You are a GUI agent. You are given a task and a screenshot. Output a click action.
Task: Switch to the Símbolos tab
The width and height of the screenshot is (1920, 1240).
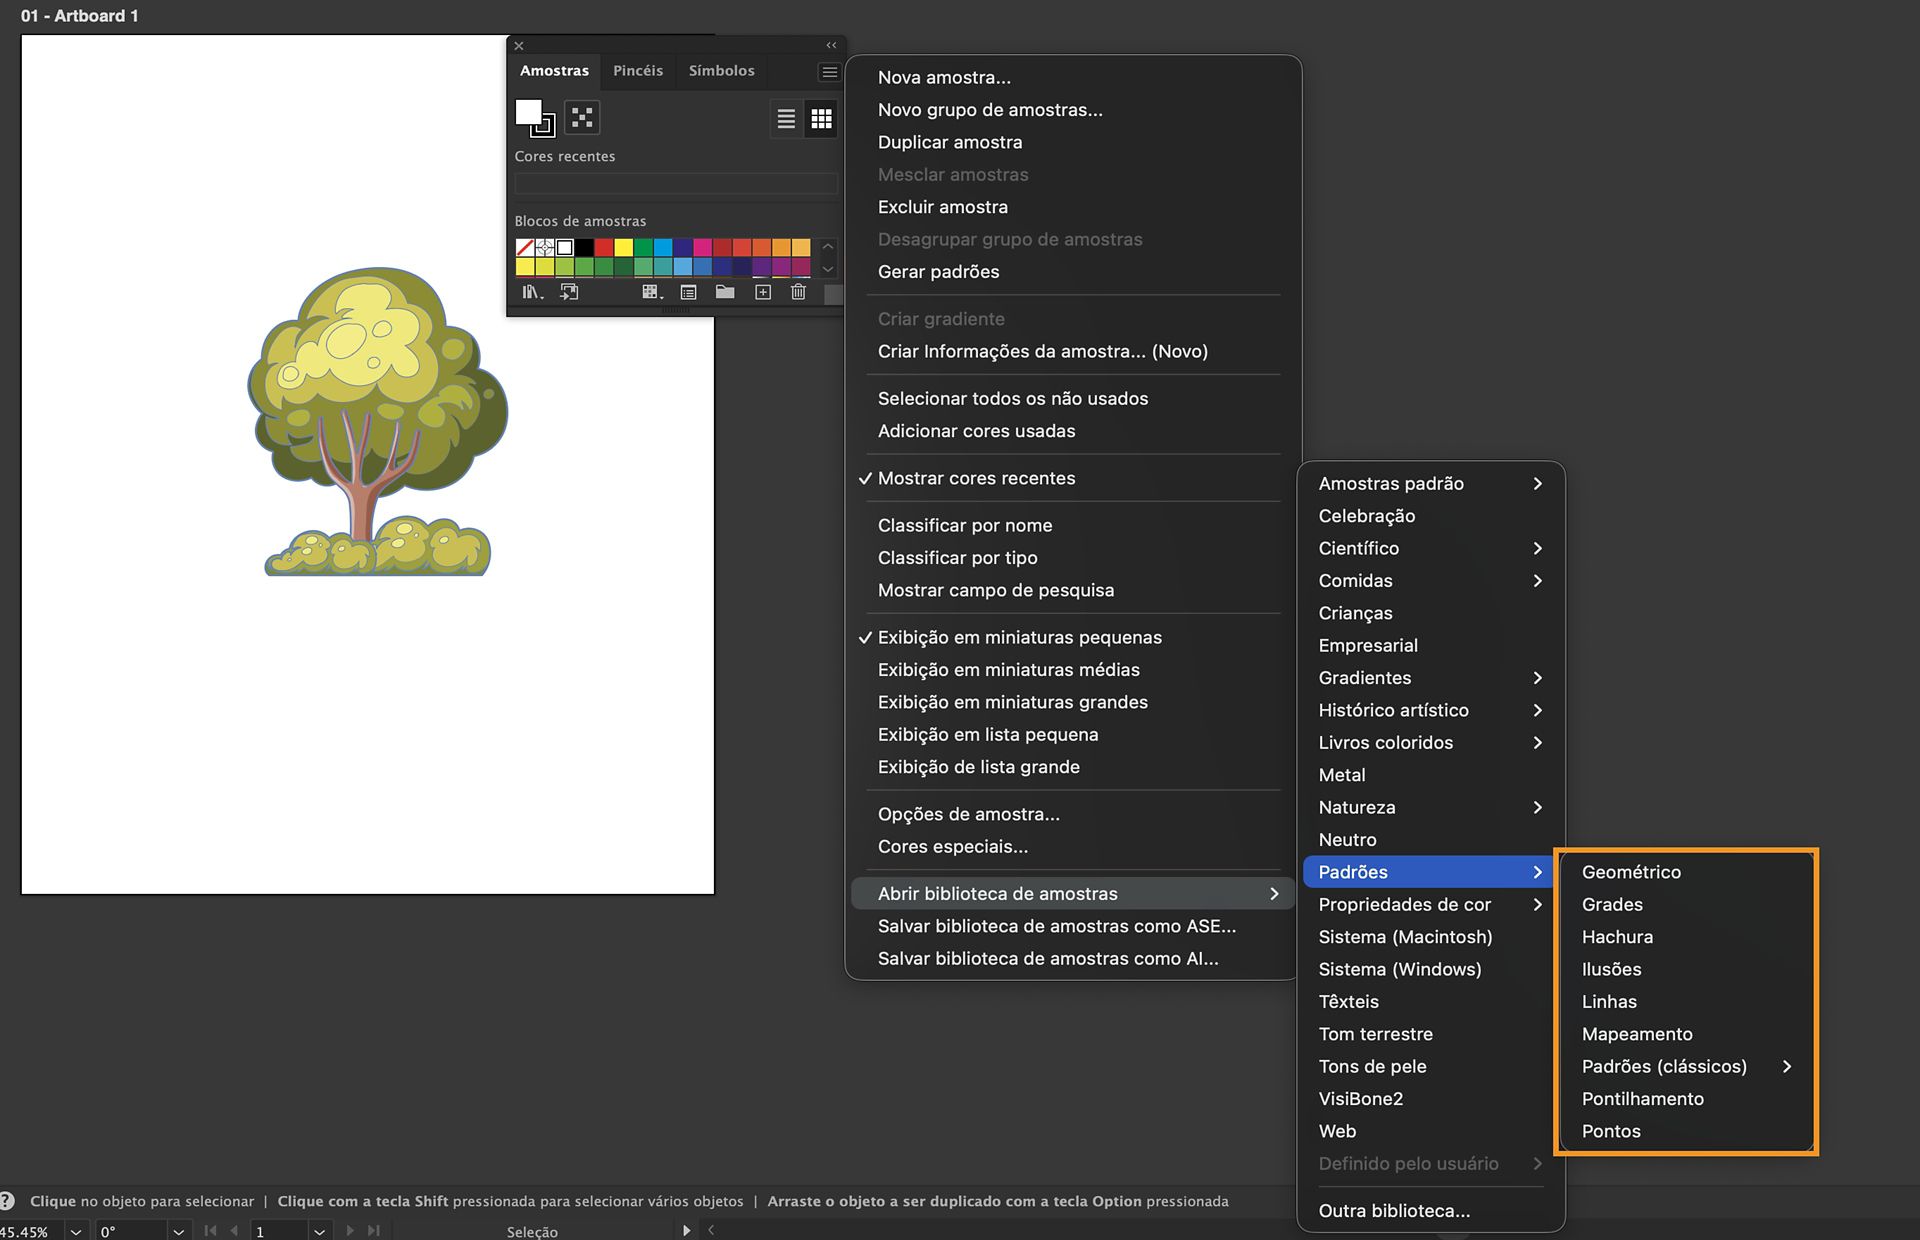click(722, 71)
